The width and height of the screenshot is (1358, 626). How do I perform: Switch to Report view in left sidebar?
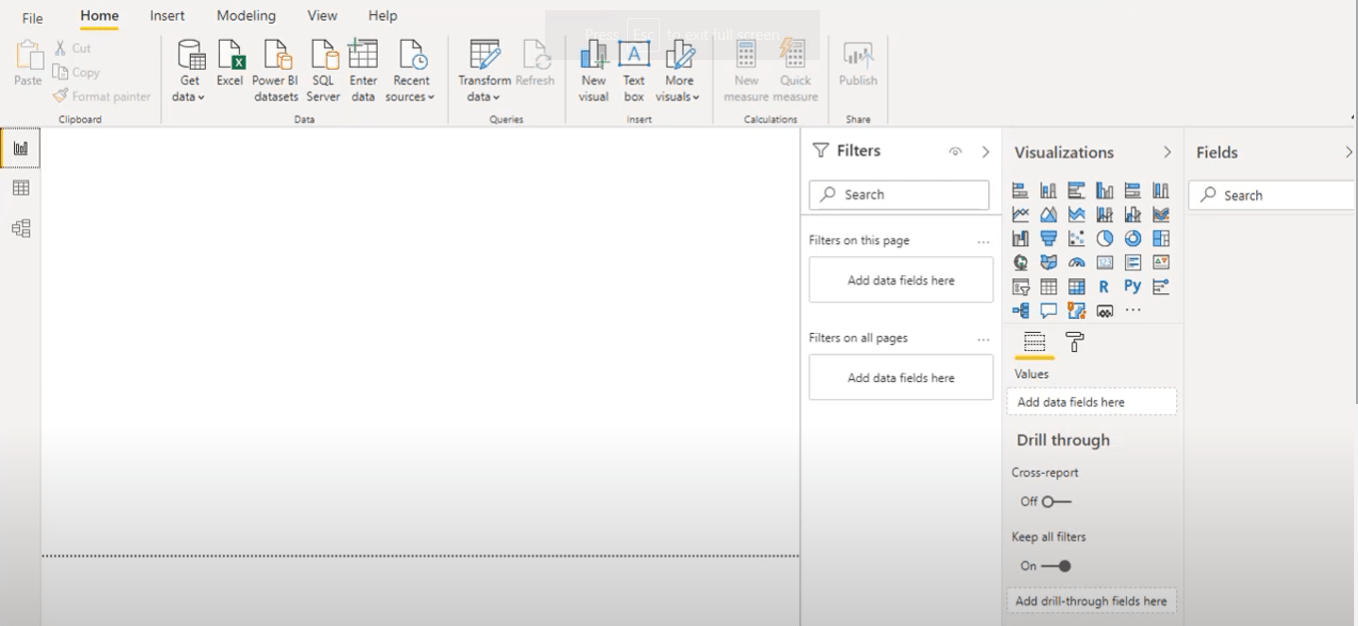pos(20,148)
